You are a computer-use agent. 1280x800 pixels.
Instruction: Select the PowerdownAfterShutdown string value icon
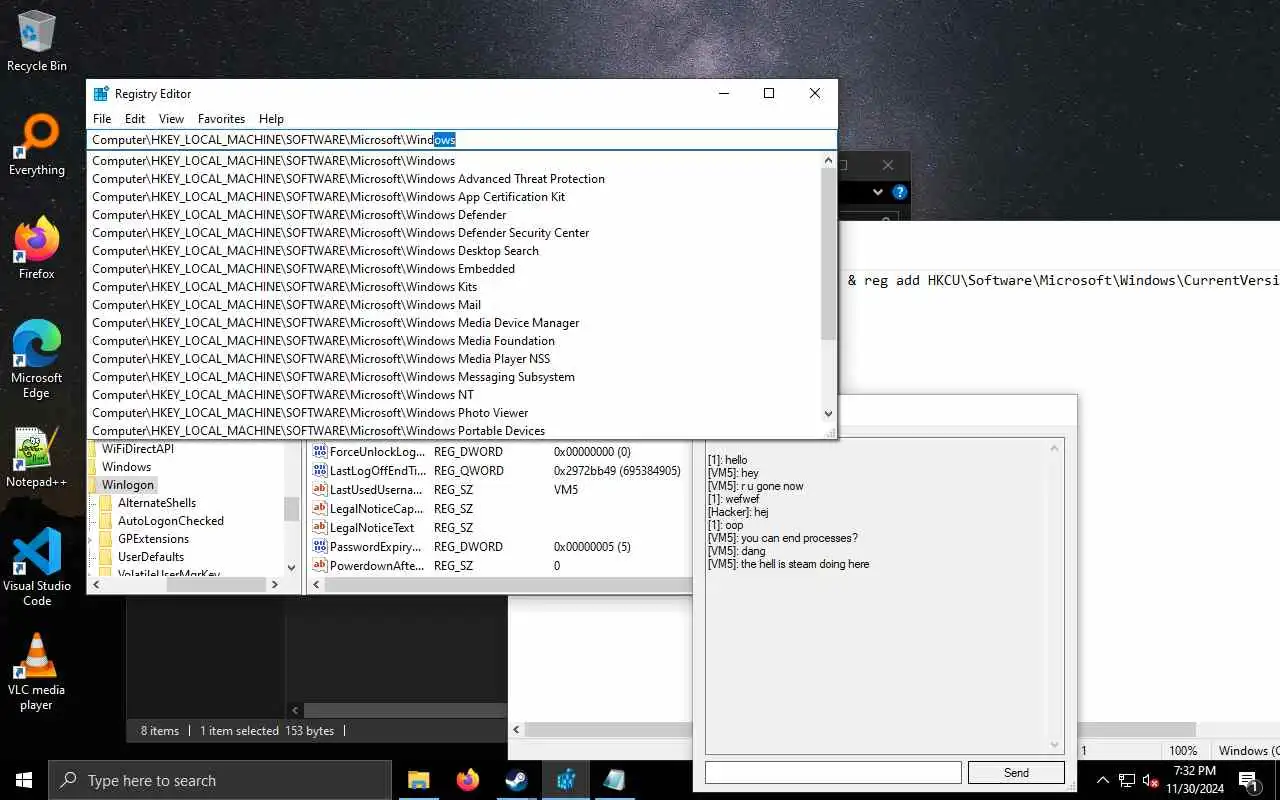(320, 566)
